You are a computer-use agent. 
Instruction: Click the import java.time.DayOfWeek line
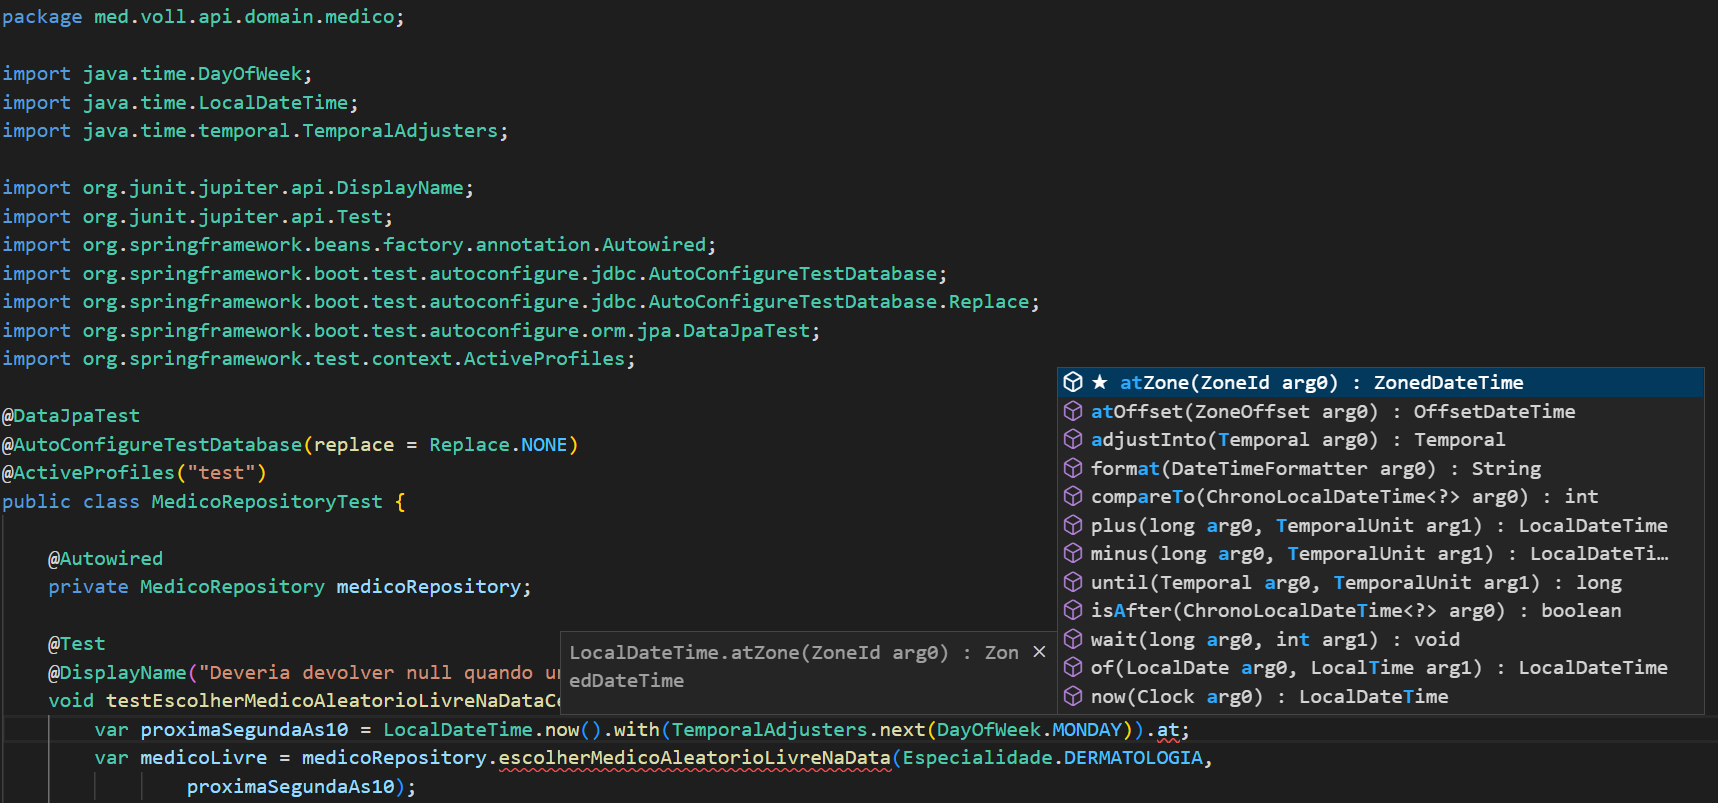(x=157, y=74)
